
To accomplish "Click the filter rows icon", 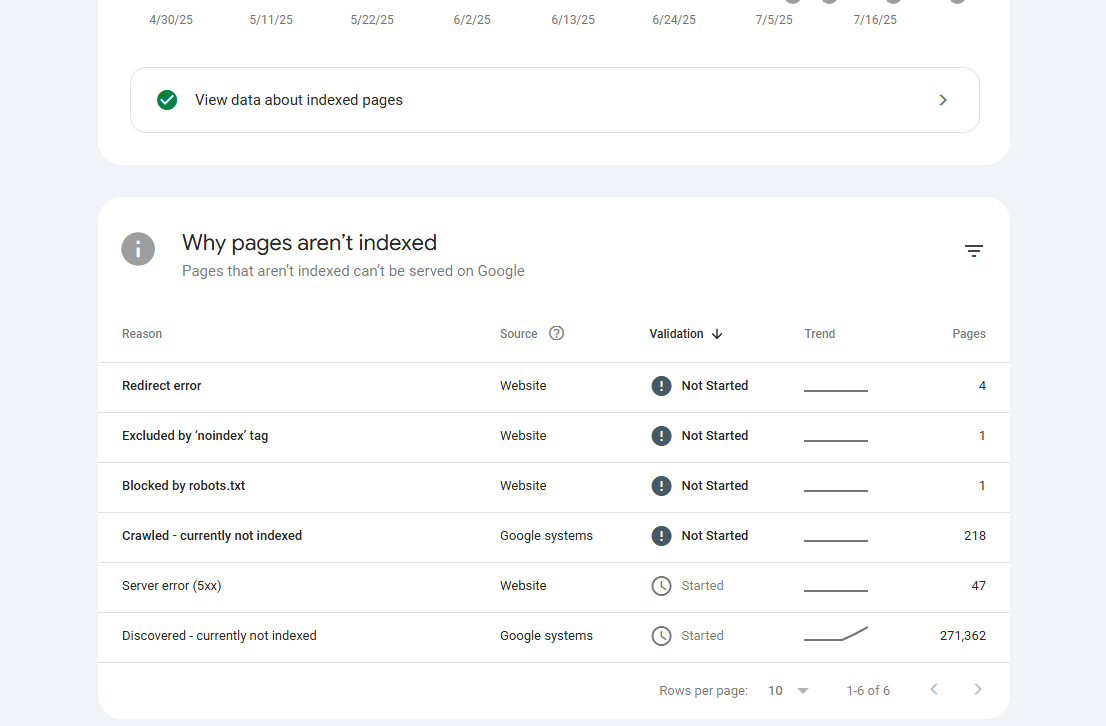I will [974, 251].
